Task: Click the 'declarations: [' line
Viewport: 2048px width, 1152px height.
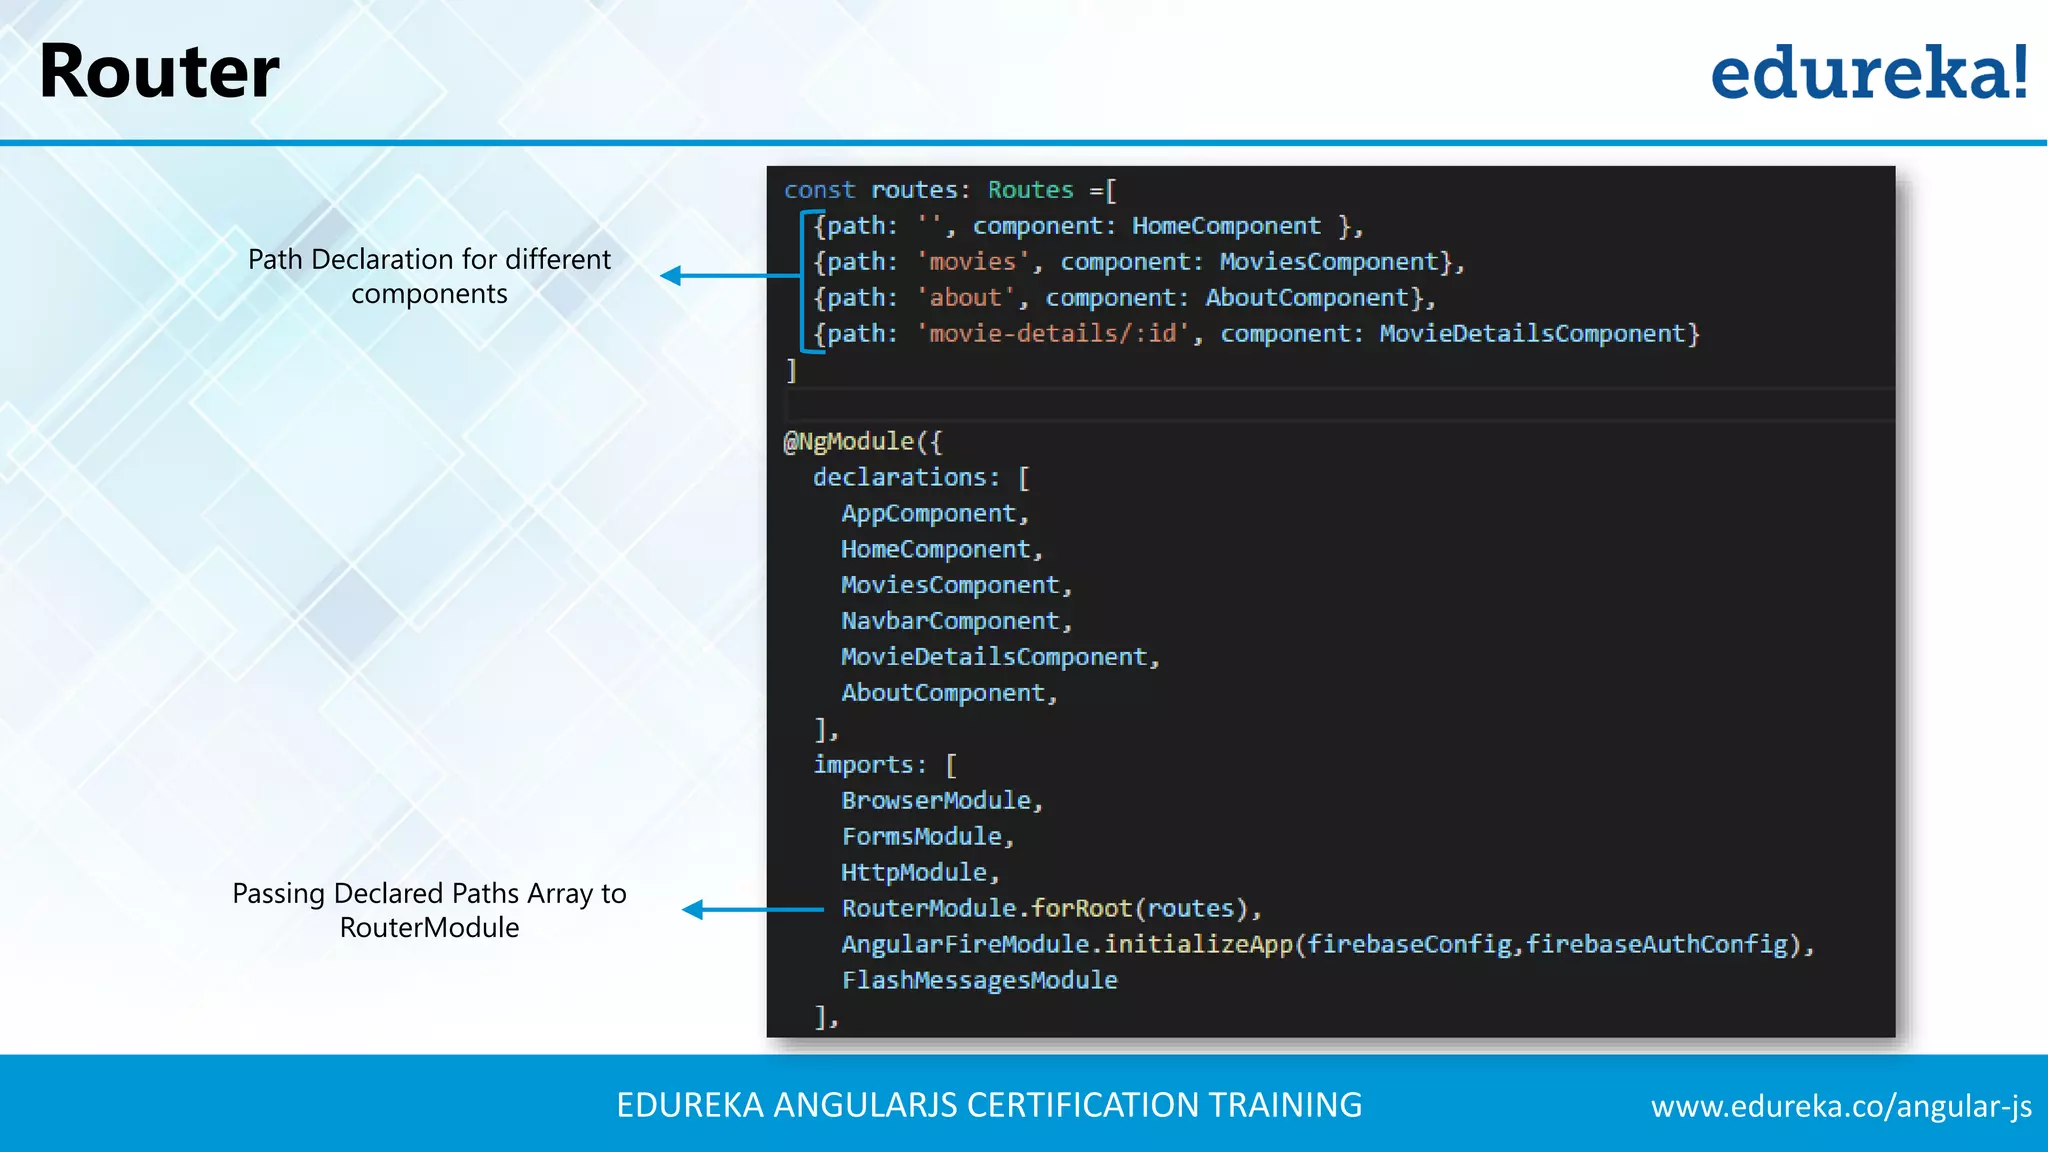Action: click(x=921, y=478)
